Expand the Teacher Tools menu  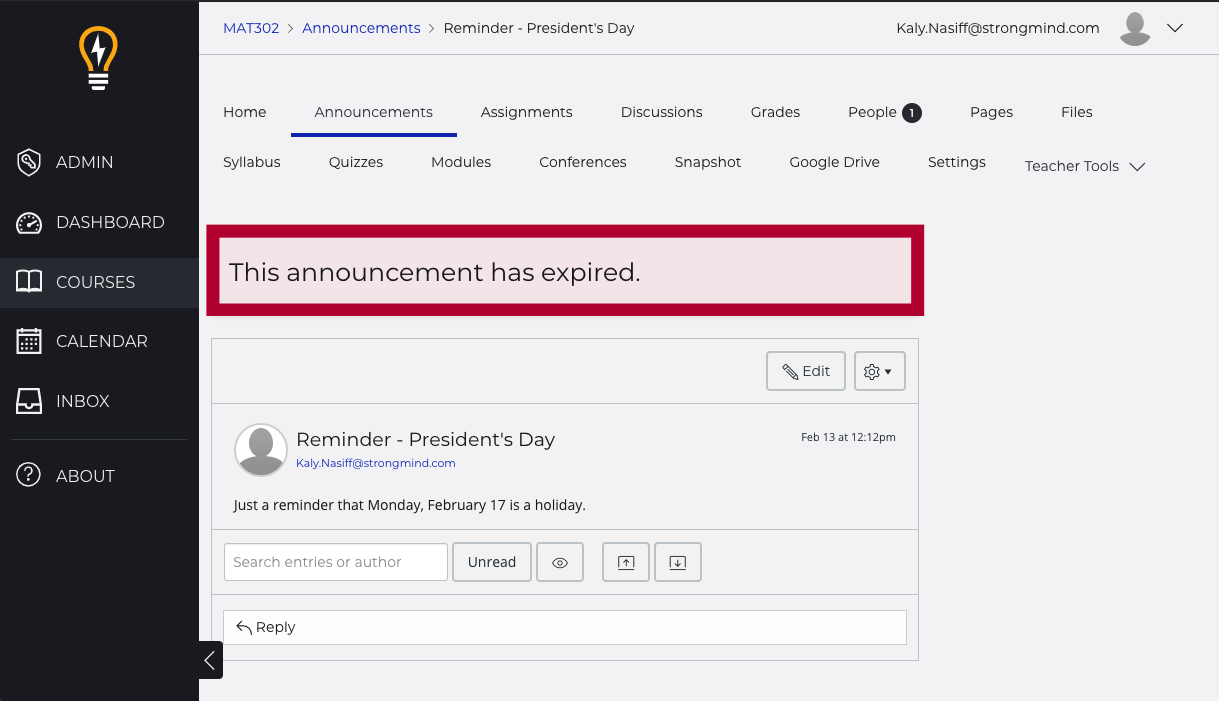pyautogui.click(x=1084, y=166)
